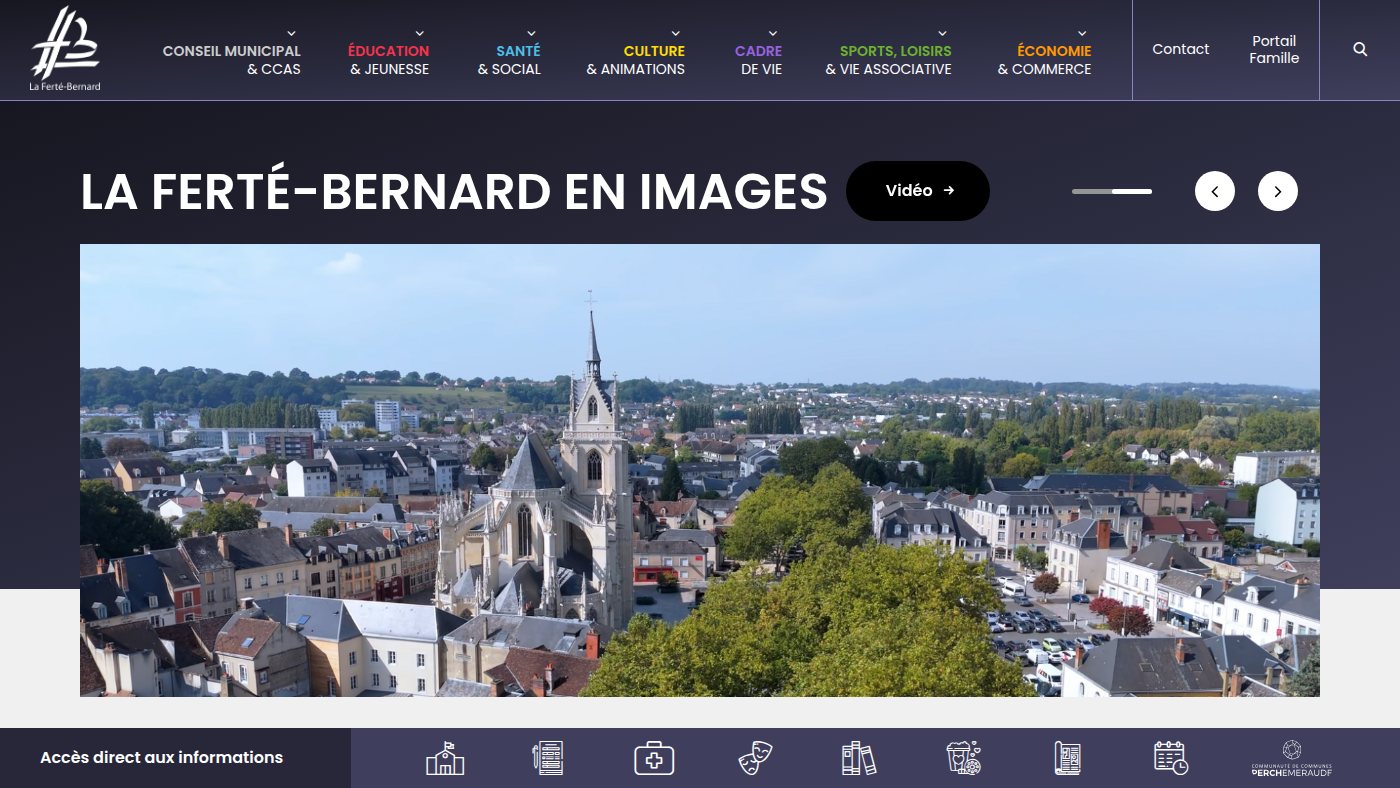
Task: Click the Contact link
Action: coord(1181,49)
